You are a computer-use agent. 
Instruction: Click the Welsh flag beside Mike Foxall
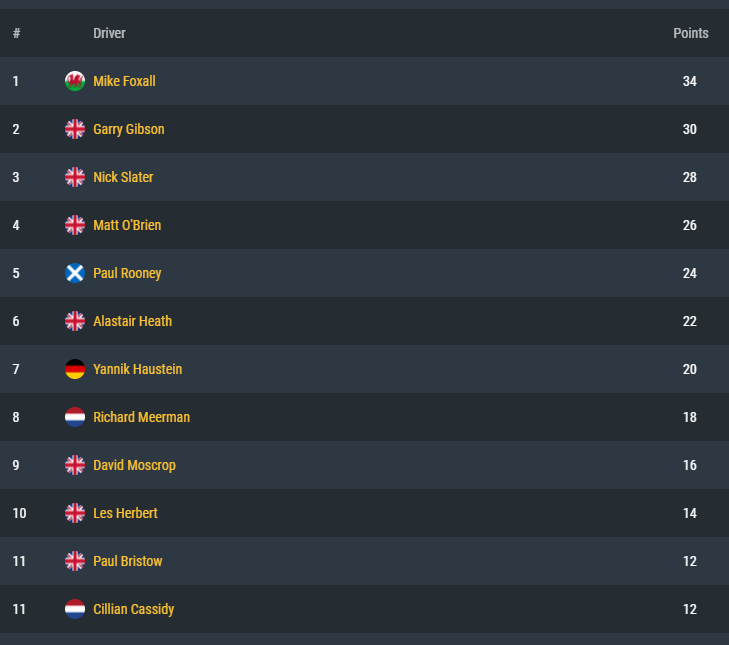pyautogui.click(x=75, y=81)
